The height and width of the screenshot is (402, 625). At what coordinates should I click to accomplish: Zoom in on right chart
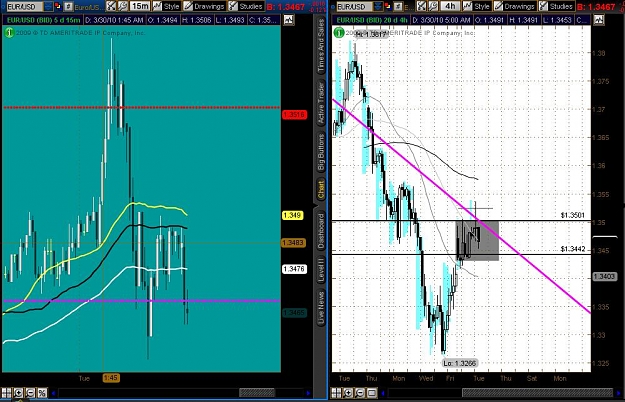348,393
